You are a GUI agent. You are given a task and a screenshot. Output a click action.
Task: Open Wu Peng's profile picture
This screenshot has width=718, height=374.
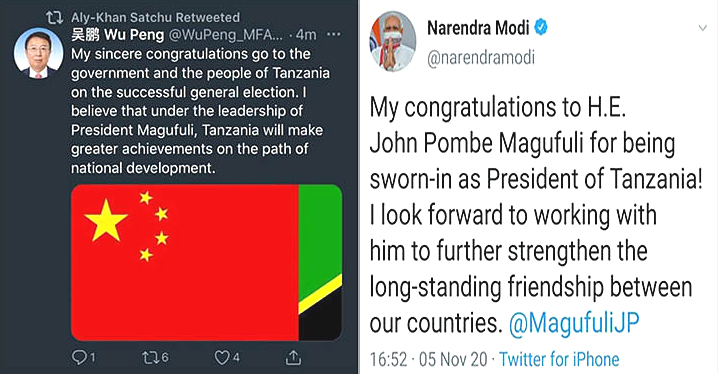(x=38, y=53)
